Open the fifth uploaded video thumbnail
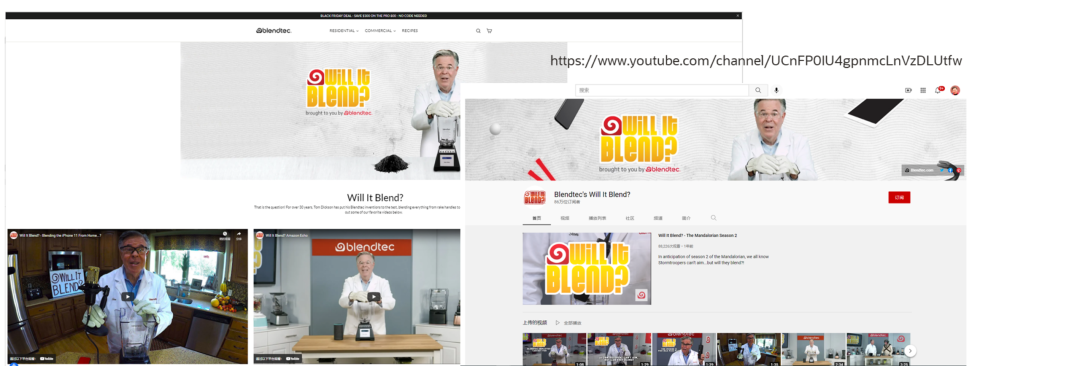Image resolution: width=1080 pixels, height=366 pixels. (x=813, y=349)
